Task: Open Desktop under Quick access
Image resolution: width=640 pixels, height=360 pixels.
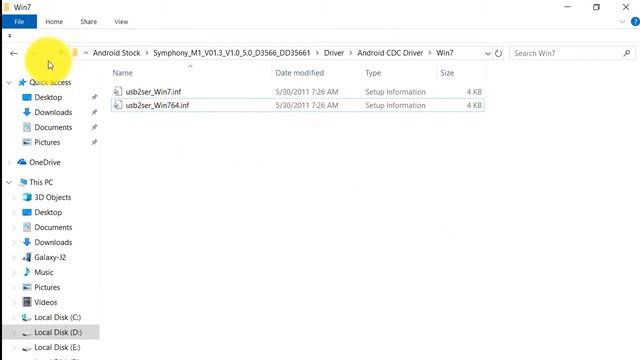Action: click(48, 97)
